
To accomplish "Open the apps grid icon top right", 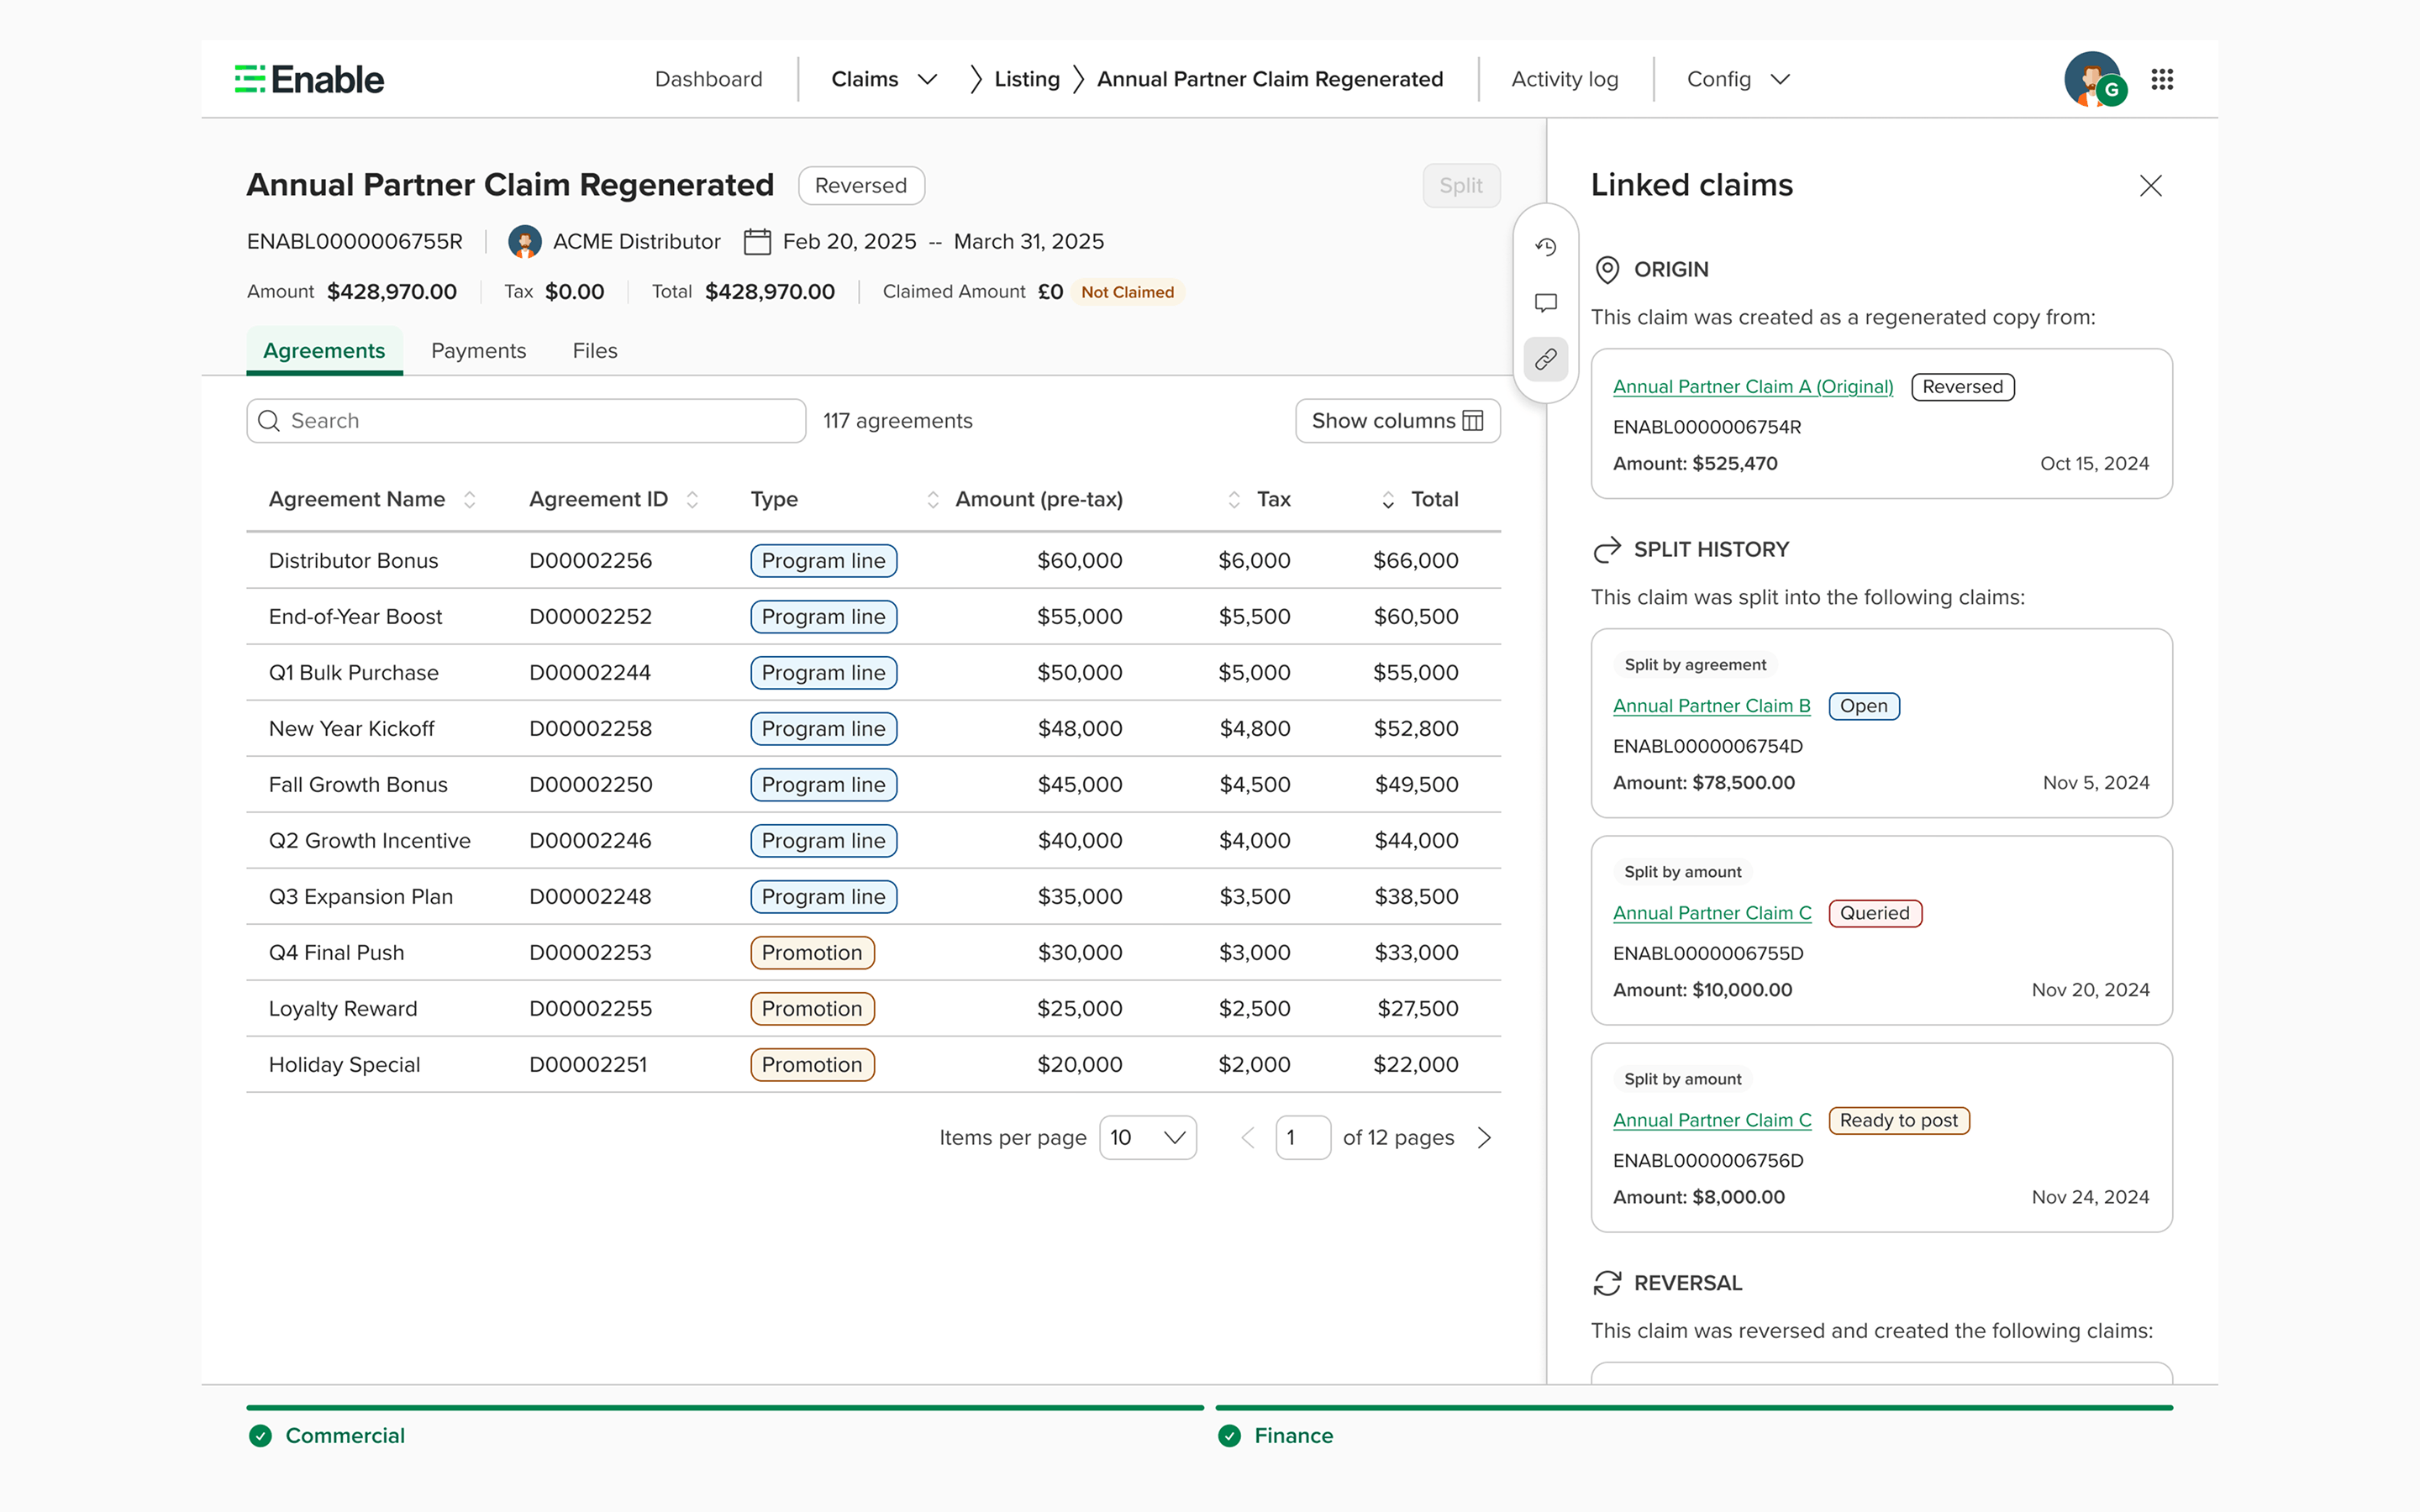I will (x=2161, y=79).
